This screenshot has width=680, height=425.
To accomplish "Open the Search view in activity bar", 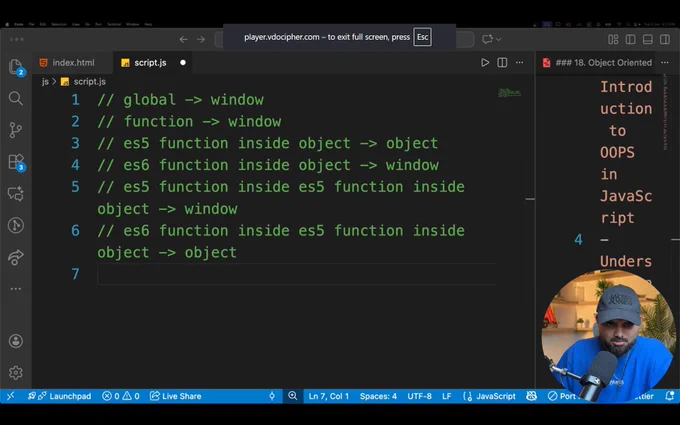I will point(16,98).
